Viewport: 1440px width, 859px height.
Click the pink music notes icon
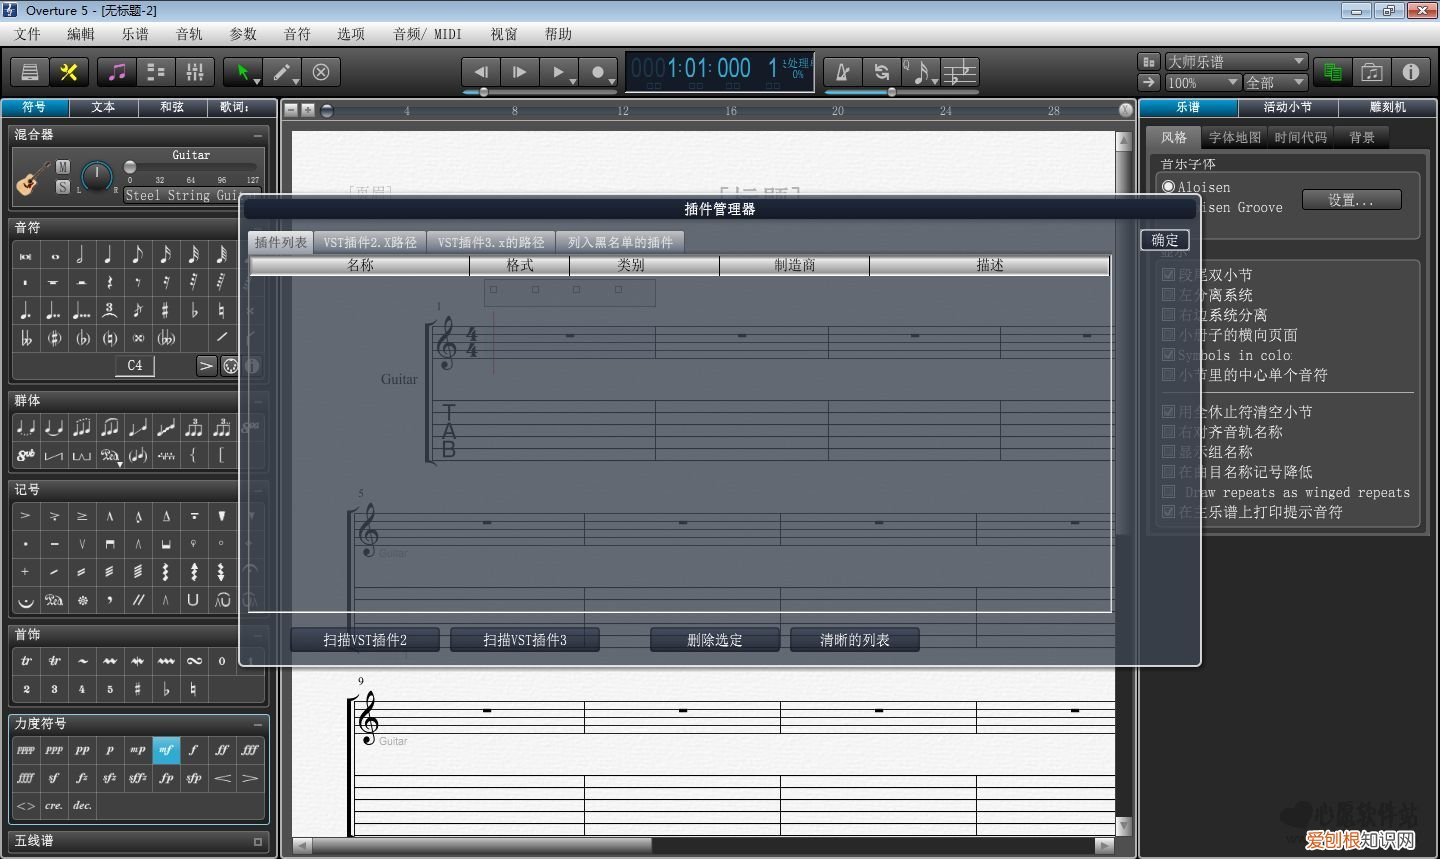pyautogui.click(x=117, y=72)
